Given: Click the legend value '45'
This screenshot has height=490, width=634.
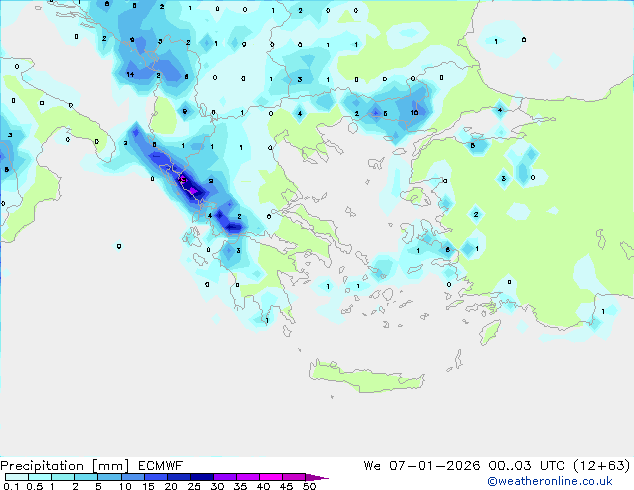Looking at the screenshot, I should (286, 486).
